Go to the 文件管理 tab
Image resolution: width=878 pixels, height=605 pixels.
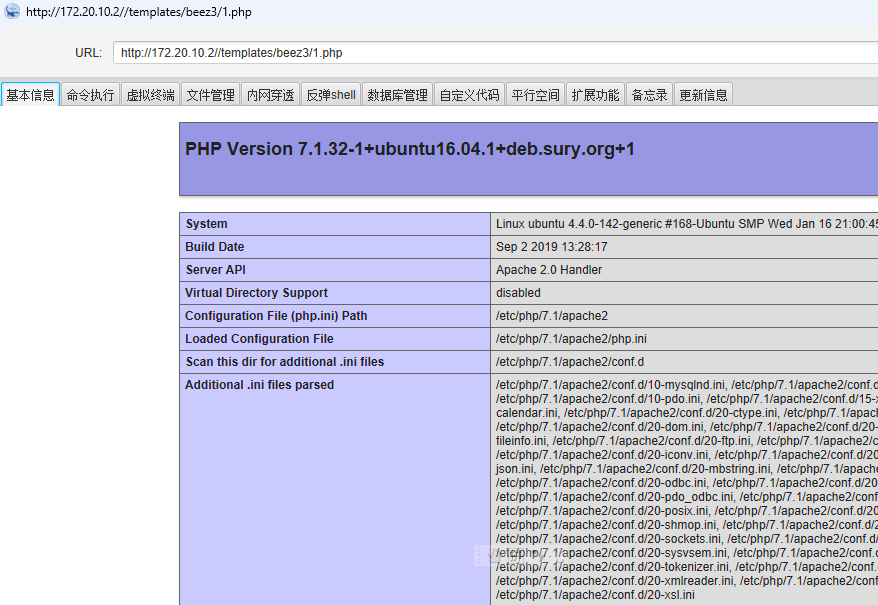211,95
